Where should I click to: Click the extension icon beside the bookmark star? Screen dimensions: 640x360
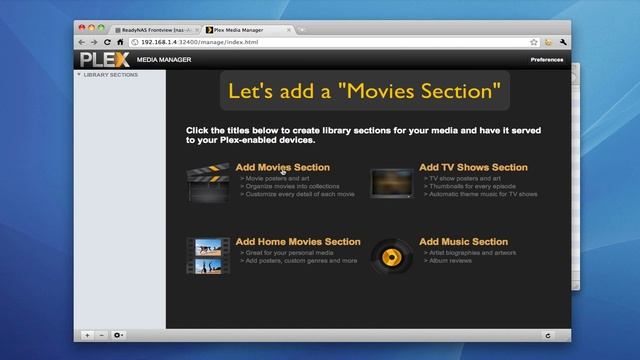click(548, 42)
